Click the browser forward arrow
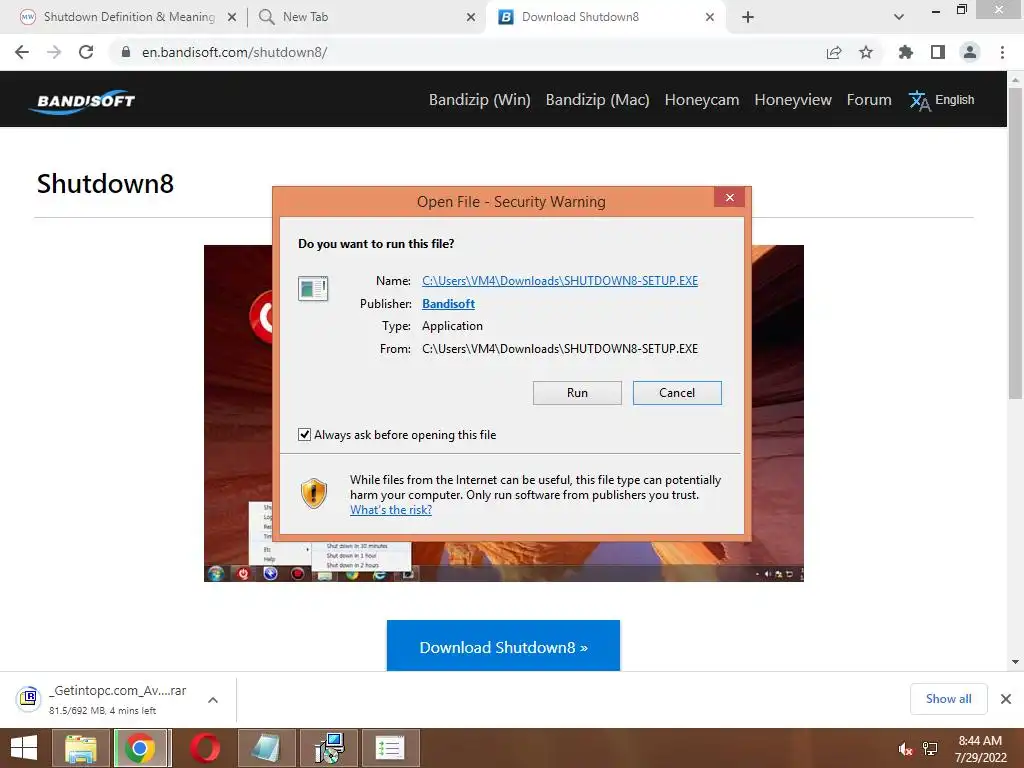 [54, 52]
